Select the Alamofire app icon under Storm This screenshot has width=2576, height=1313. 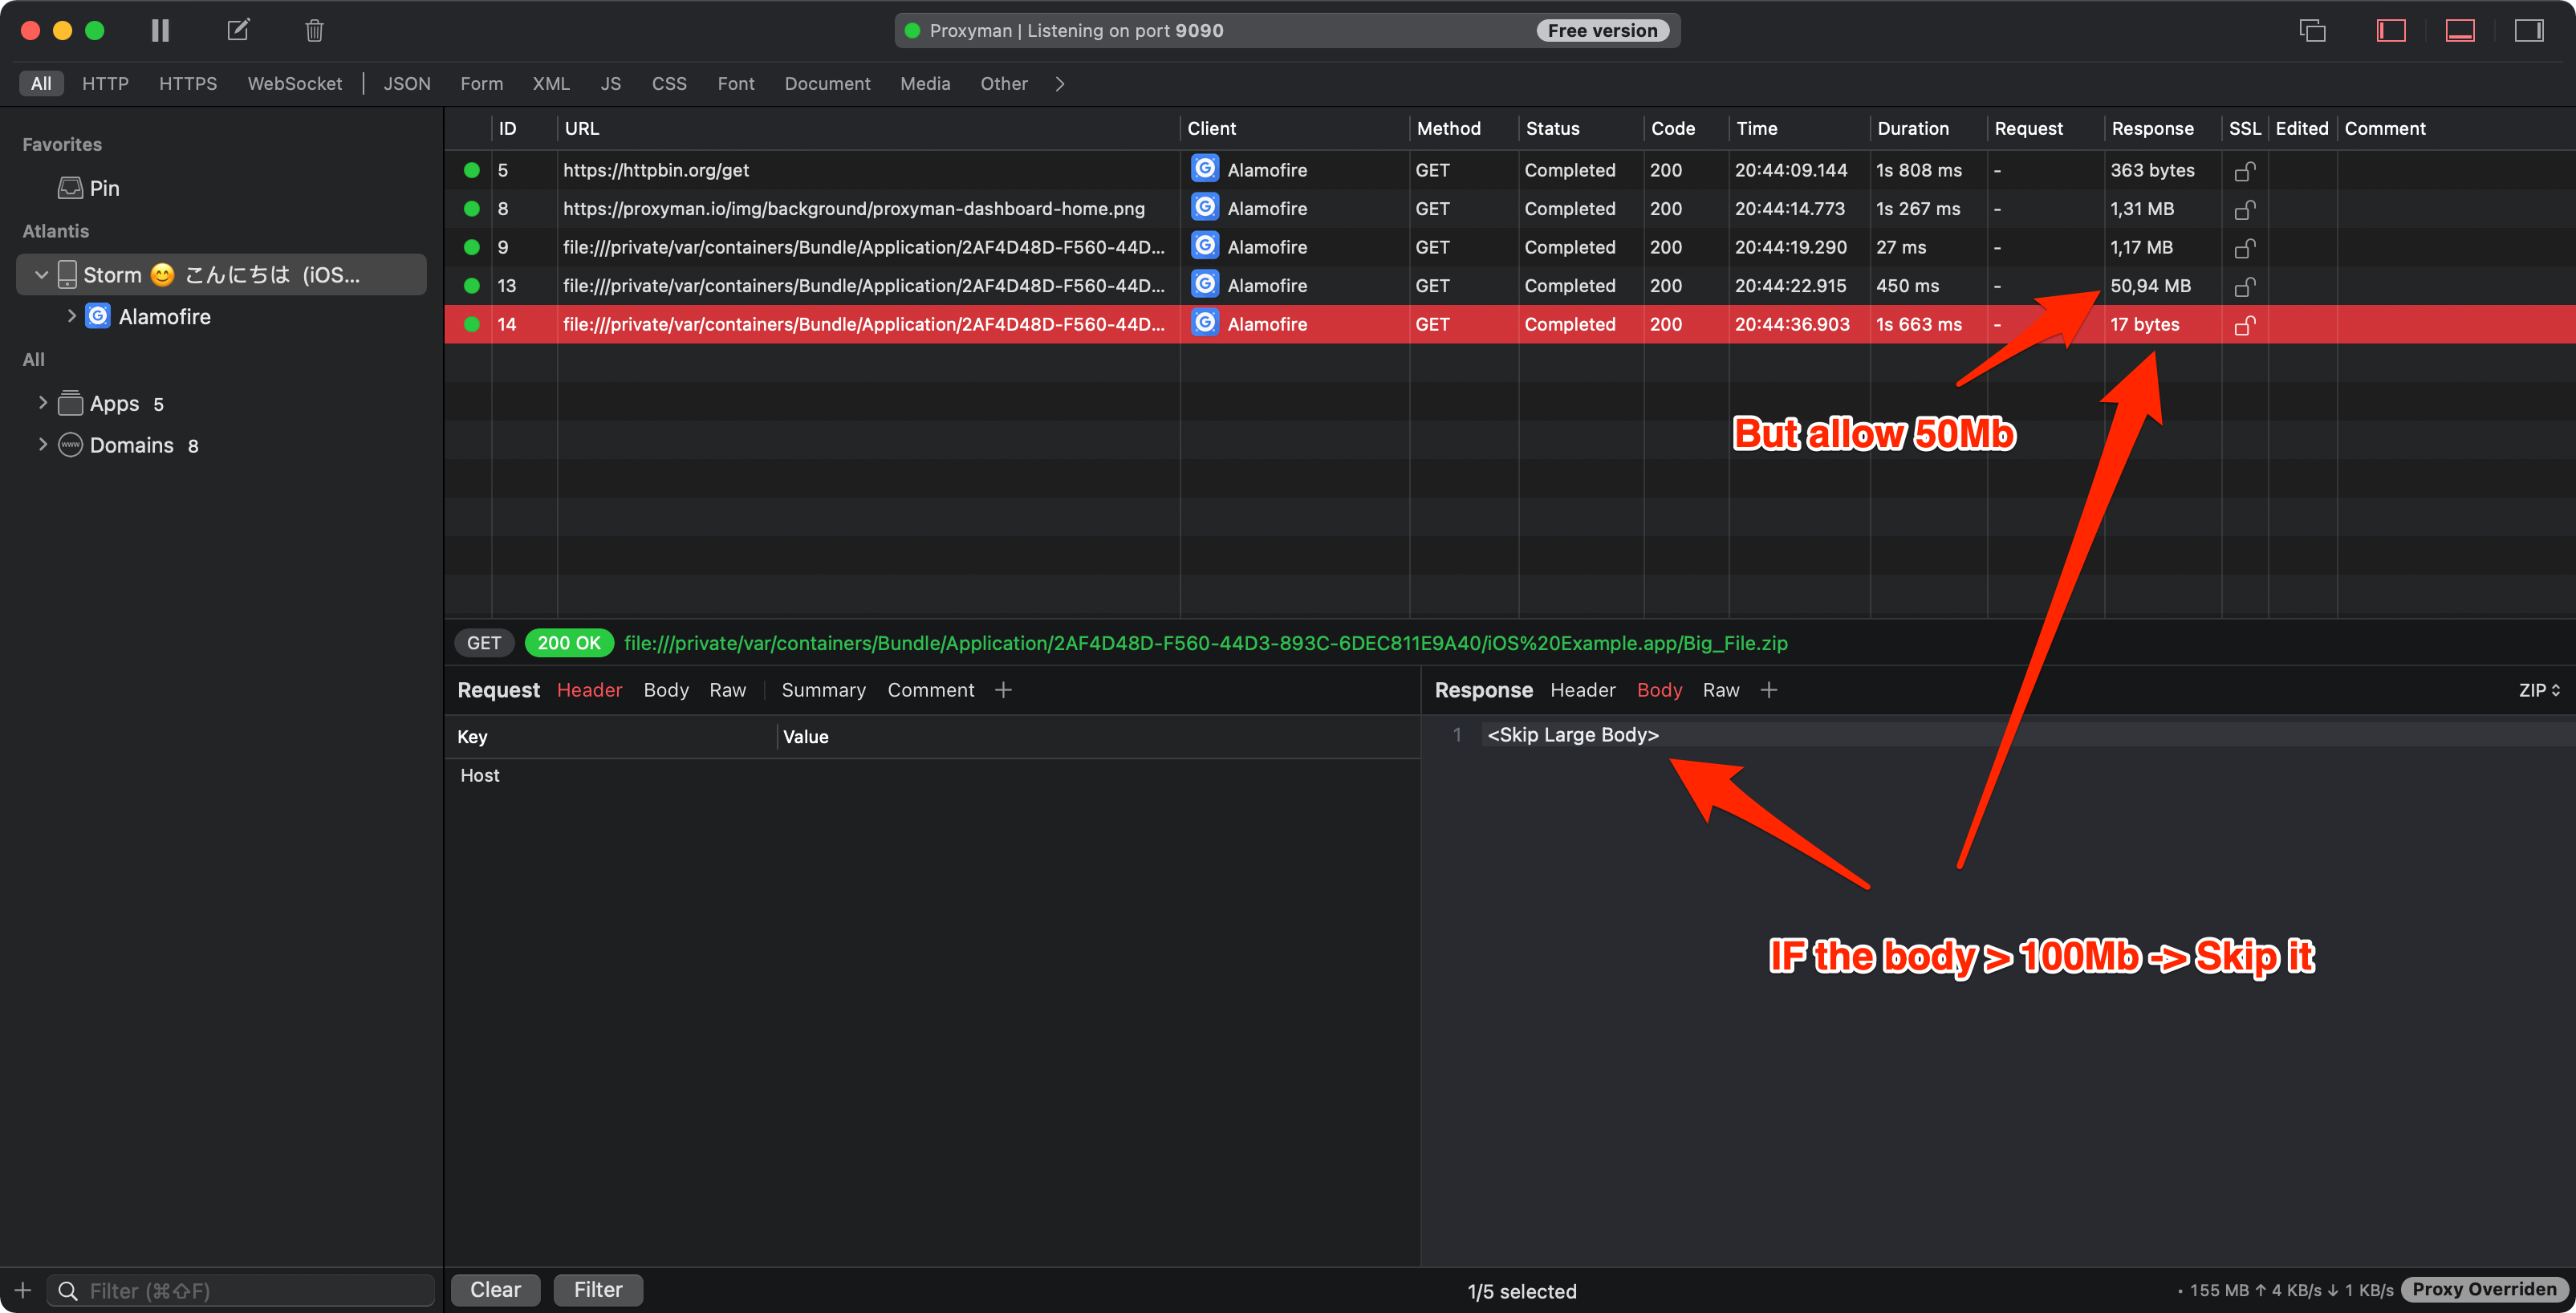pos(98,315)
